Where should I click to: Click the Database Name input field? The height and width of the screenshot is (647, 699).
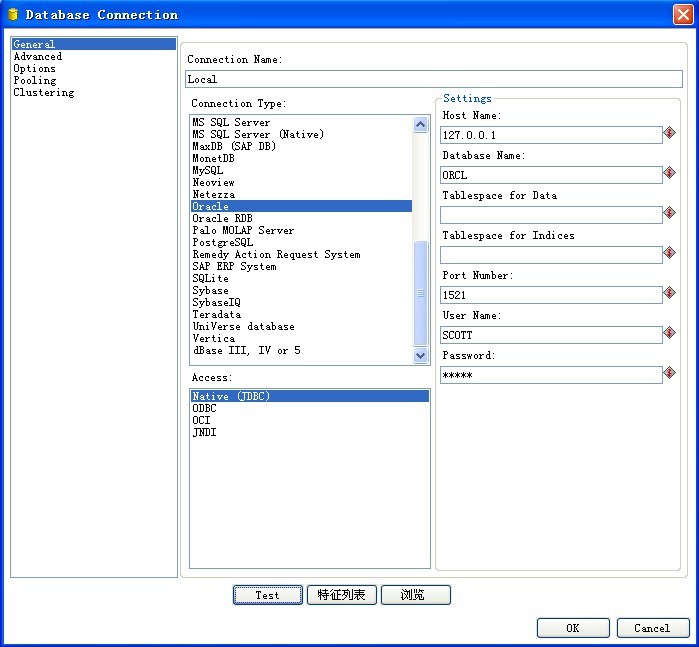(x=551, y=175)
